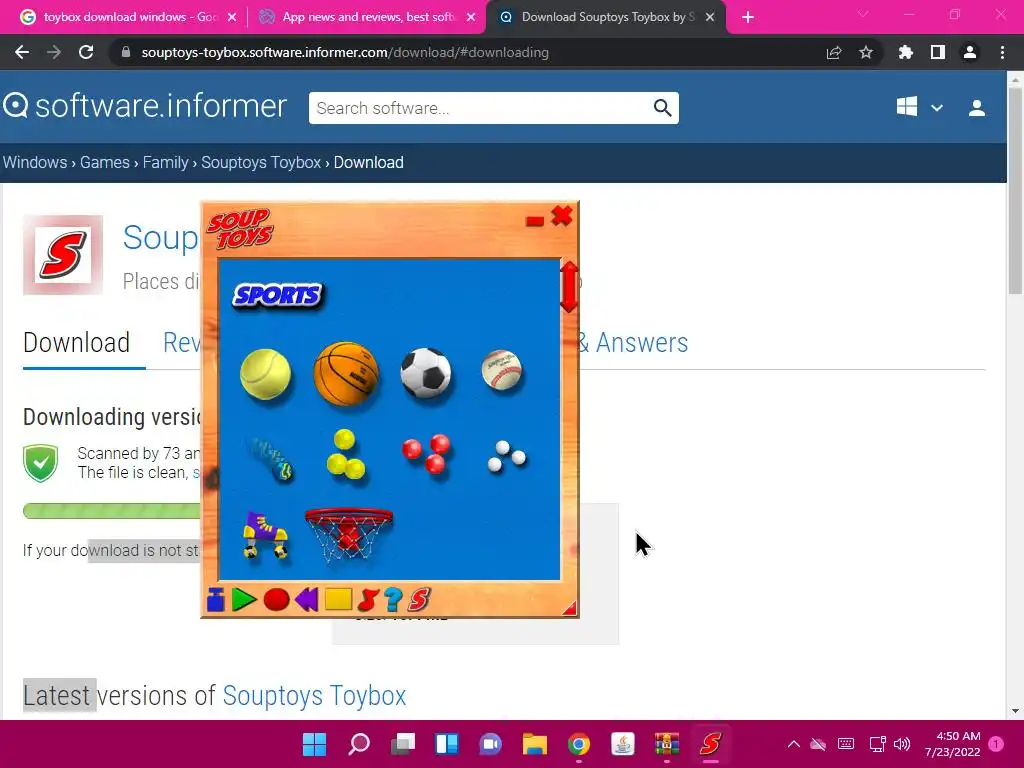Open Toybox help question mark

pos(393,600)
